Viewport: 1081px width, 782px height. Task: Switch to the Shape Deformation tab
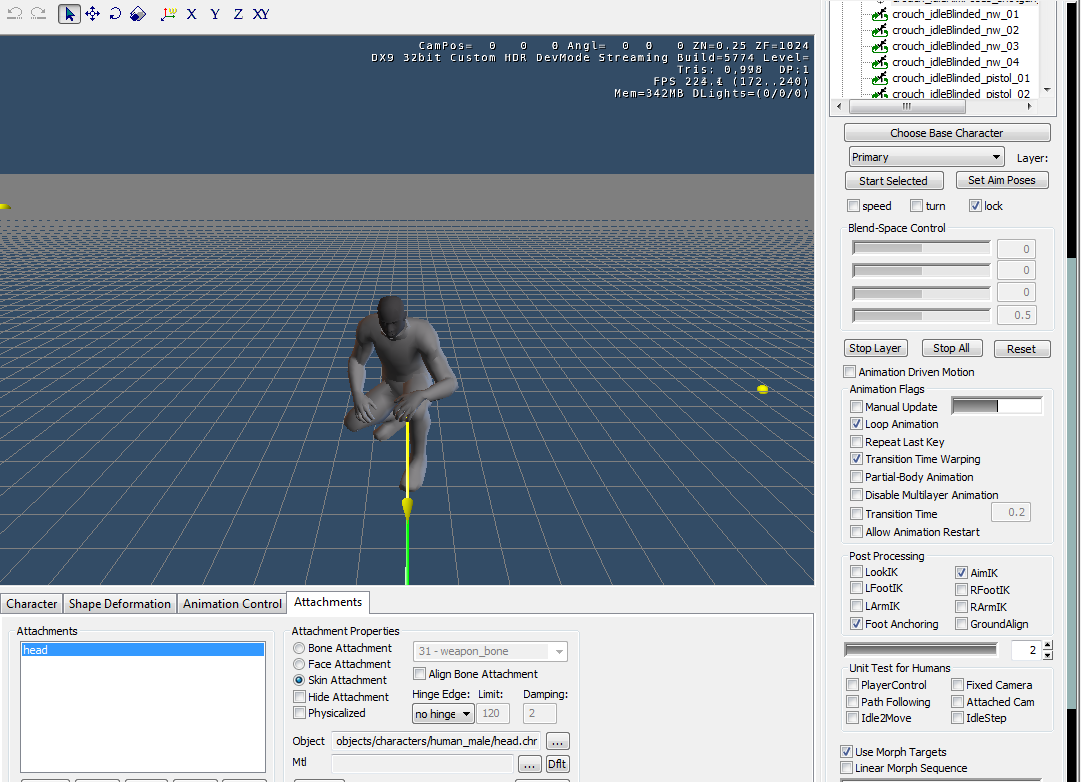tap(119, 603)
